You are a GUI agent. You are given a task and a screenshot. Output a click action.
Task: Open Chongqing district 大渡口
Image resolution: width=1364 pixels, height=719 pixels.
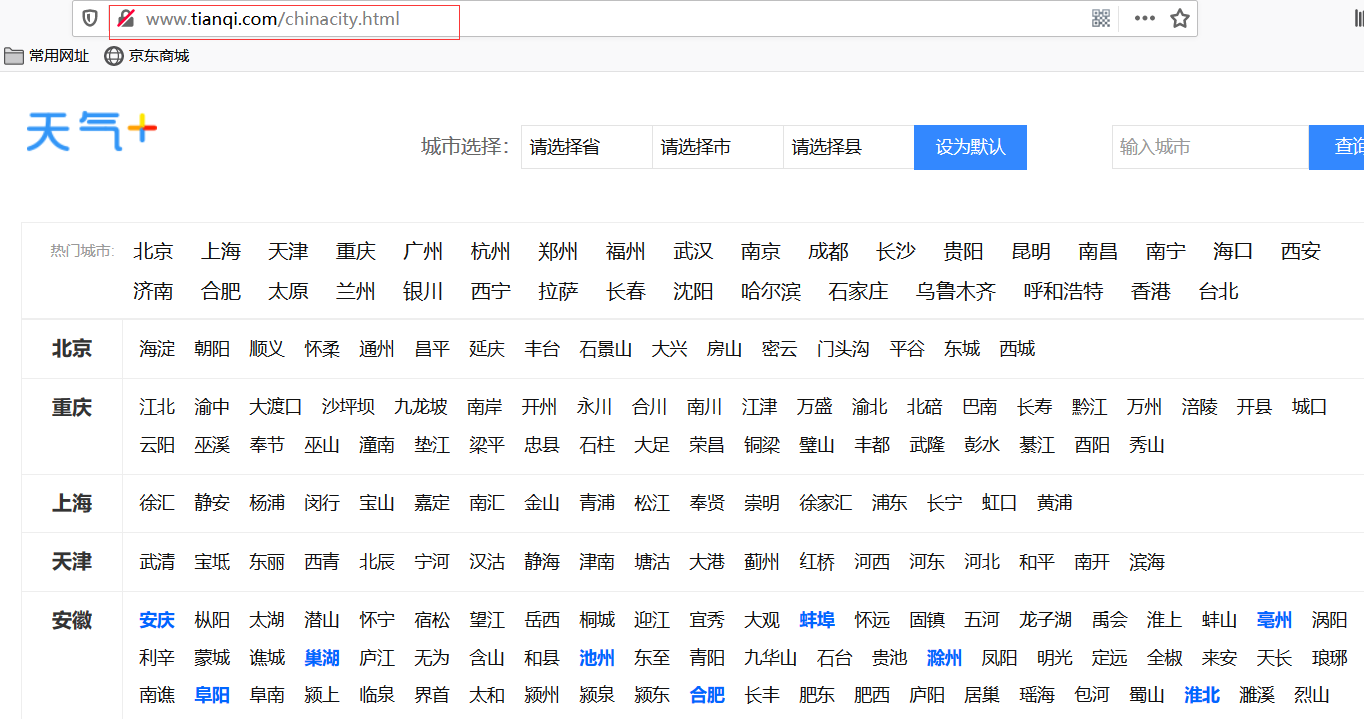click(276, 407)
